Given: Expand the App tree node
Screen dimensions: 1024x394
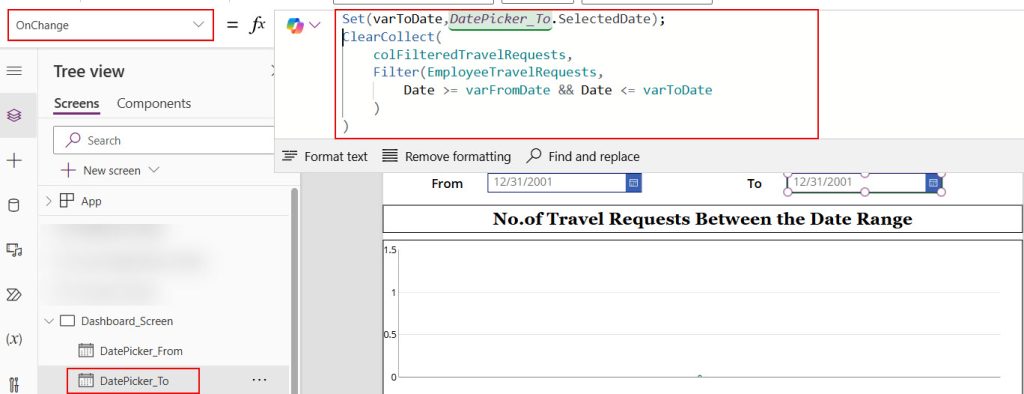Looking at the screenshot, I should pyautogui.click(x=48, y=201).
